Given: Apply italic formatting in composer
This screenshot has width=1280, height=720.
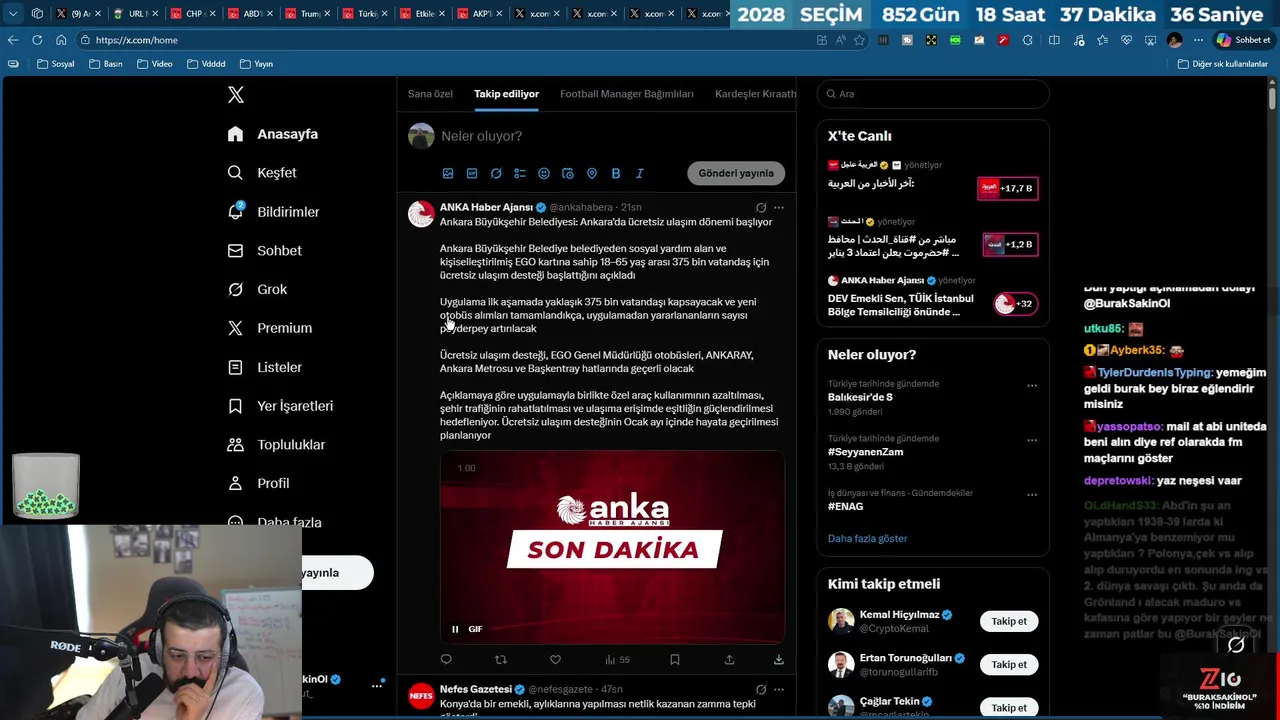Looking at the screenshot, I should (x=640, y=173).
